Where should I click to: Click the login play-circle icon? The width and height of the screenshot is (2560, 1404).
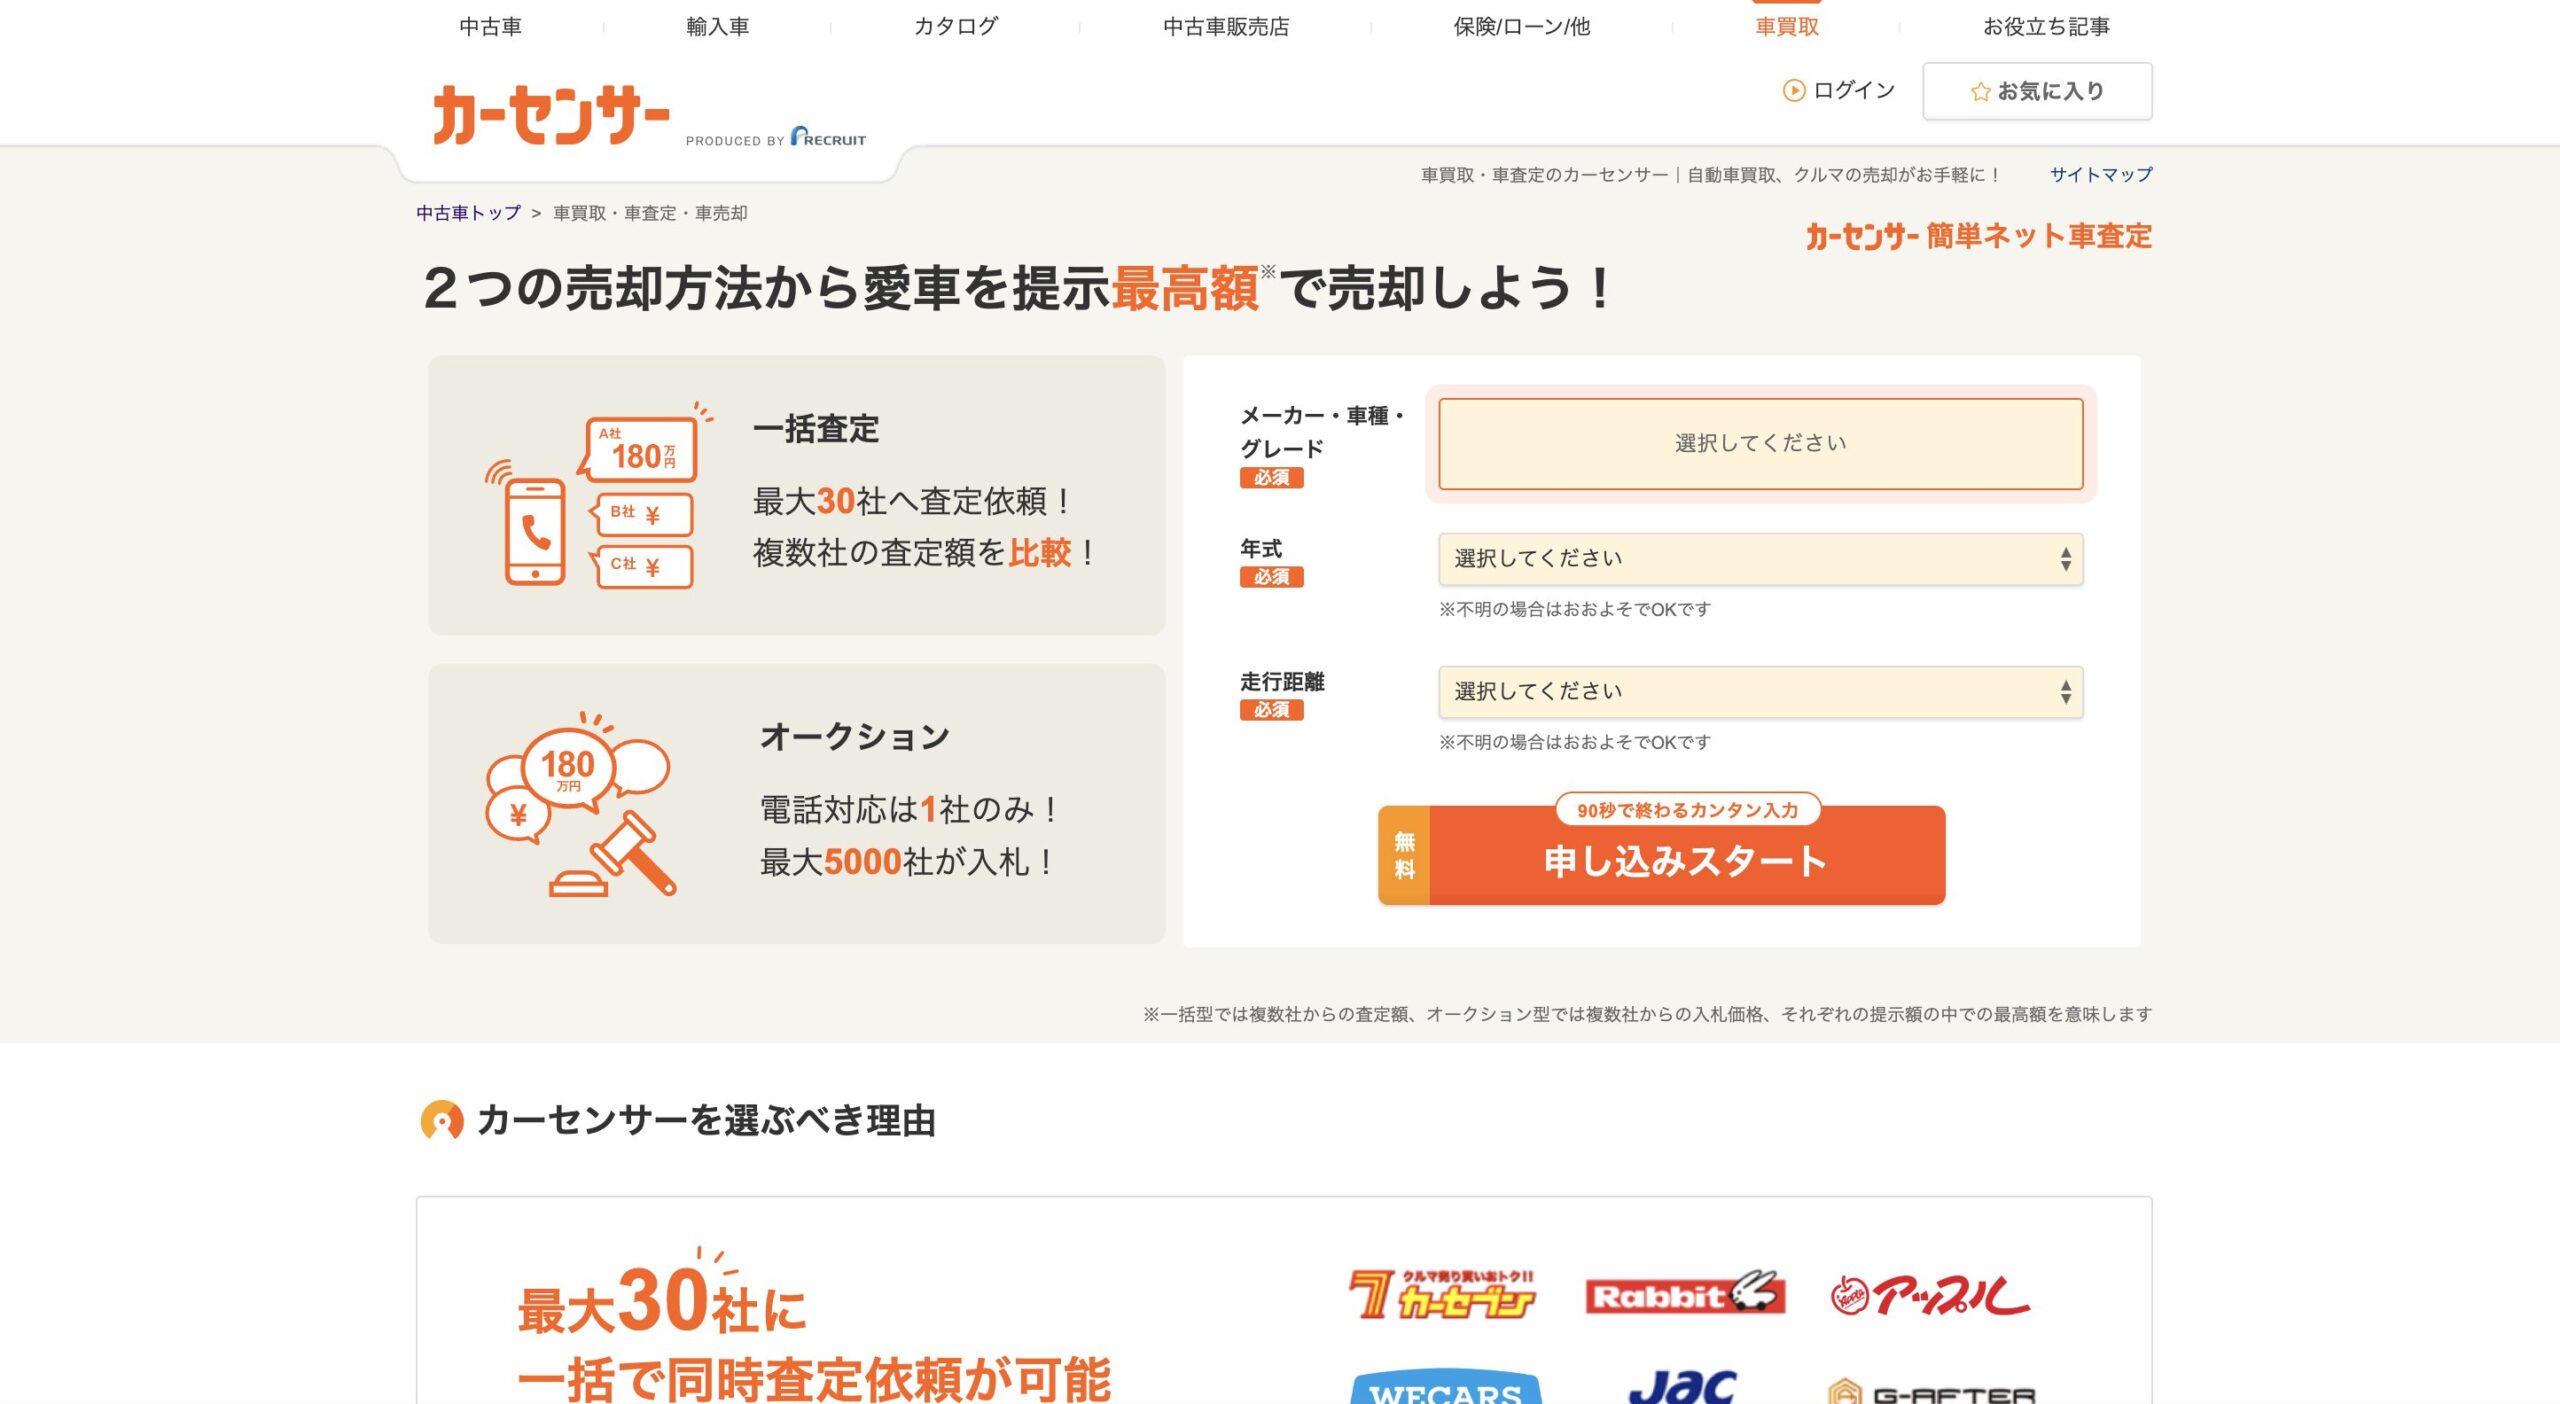pyautogui.click(x=1794, y=91)
